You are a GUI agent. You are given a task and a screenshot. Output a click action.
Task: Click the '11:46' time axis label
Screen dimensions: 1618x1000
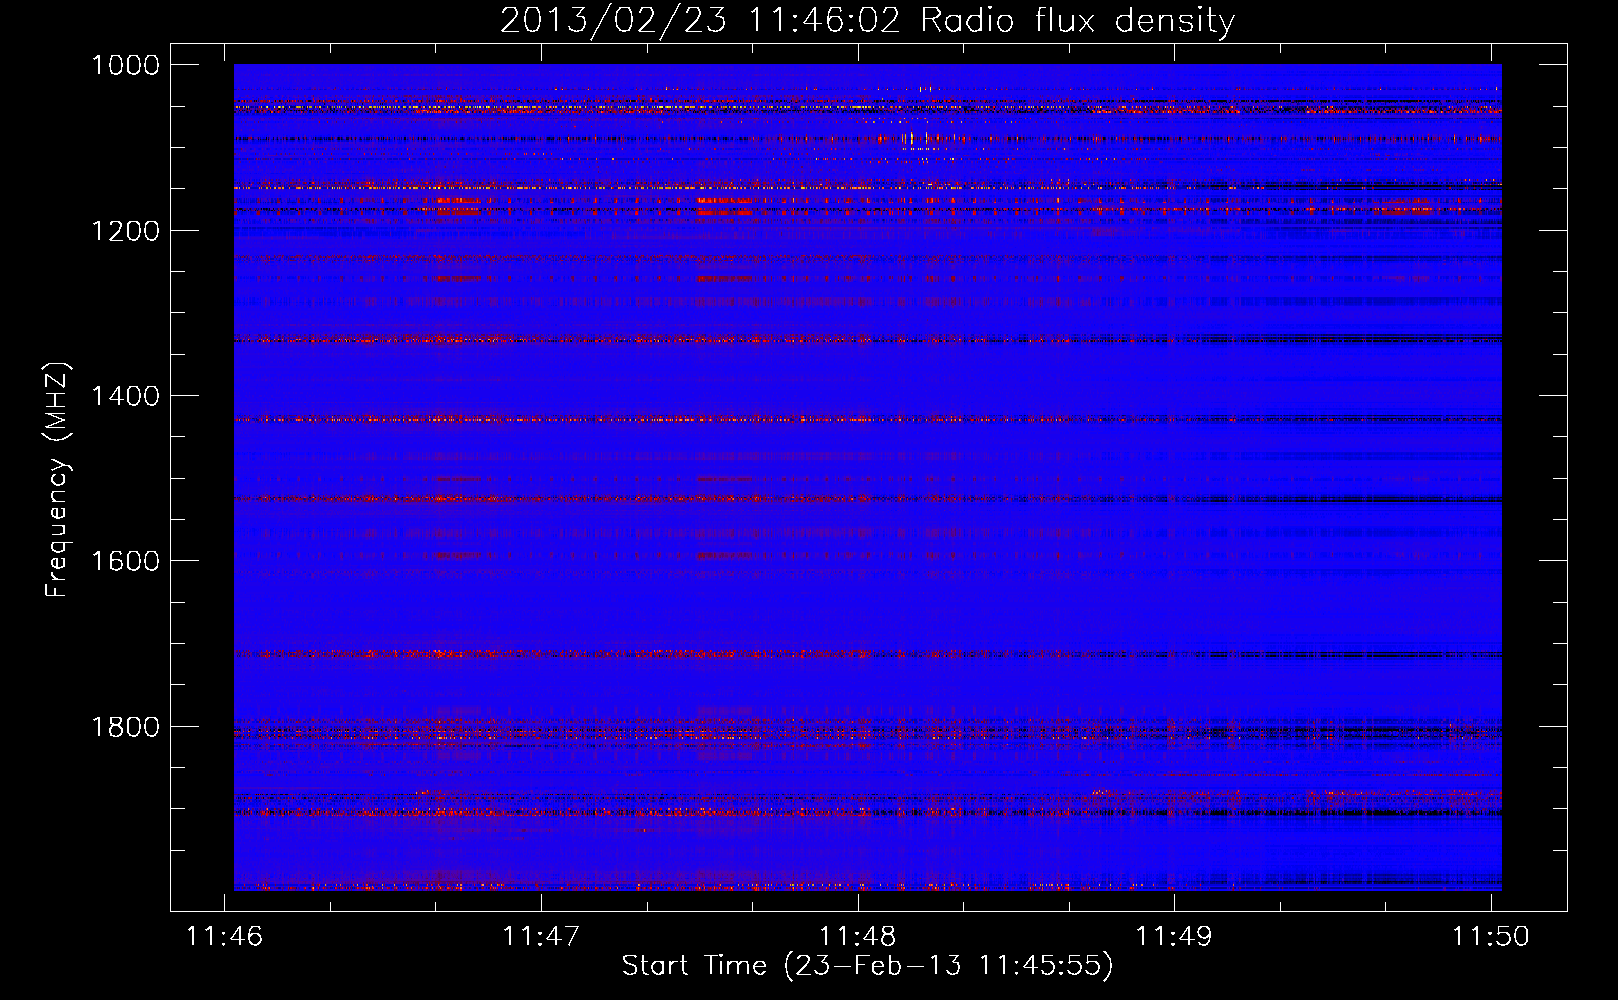click(x=224, y=936)
